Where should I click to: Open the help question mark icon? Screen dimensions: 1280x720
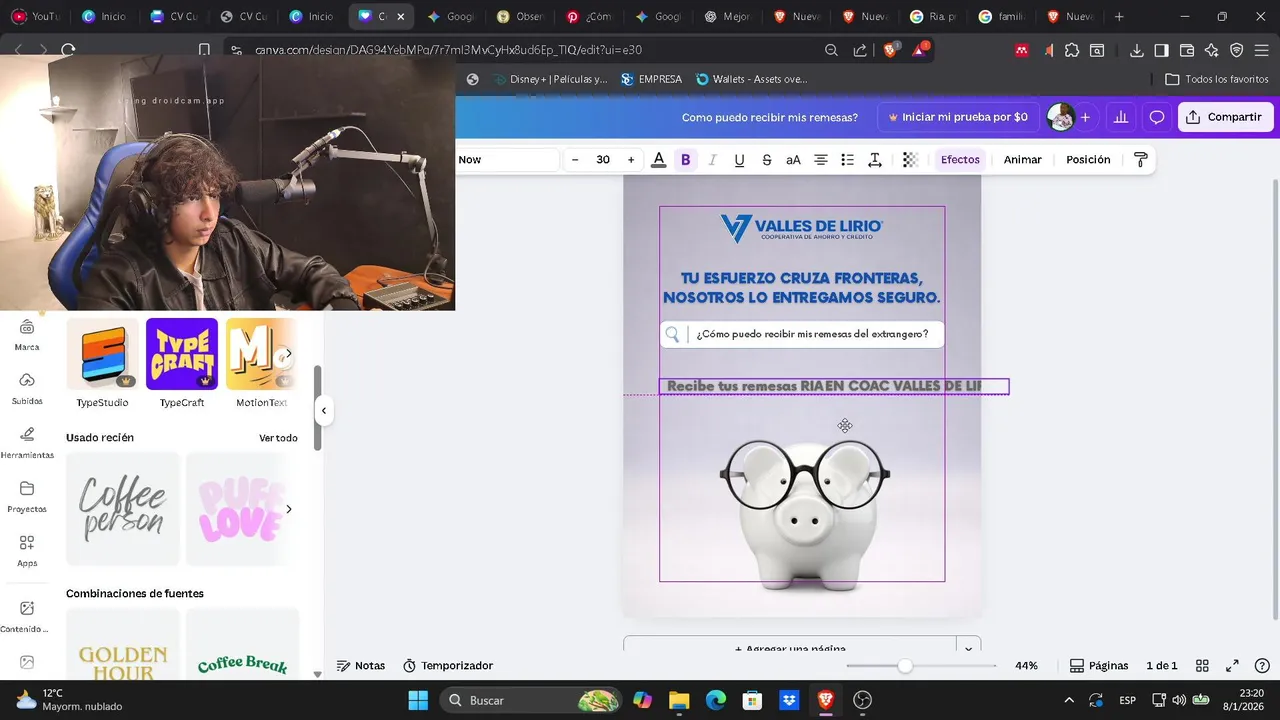[x=1263, y=666]
